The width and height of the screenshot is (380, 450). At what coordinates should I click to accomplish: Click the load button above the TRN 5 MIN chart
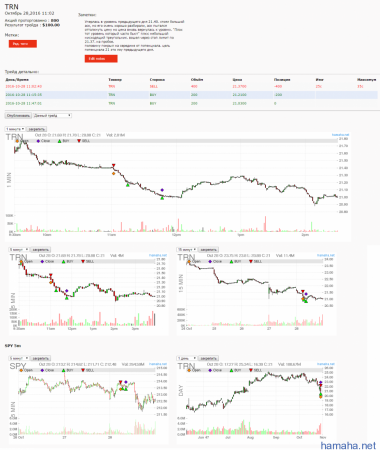[41, 249]
